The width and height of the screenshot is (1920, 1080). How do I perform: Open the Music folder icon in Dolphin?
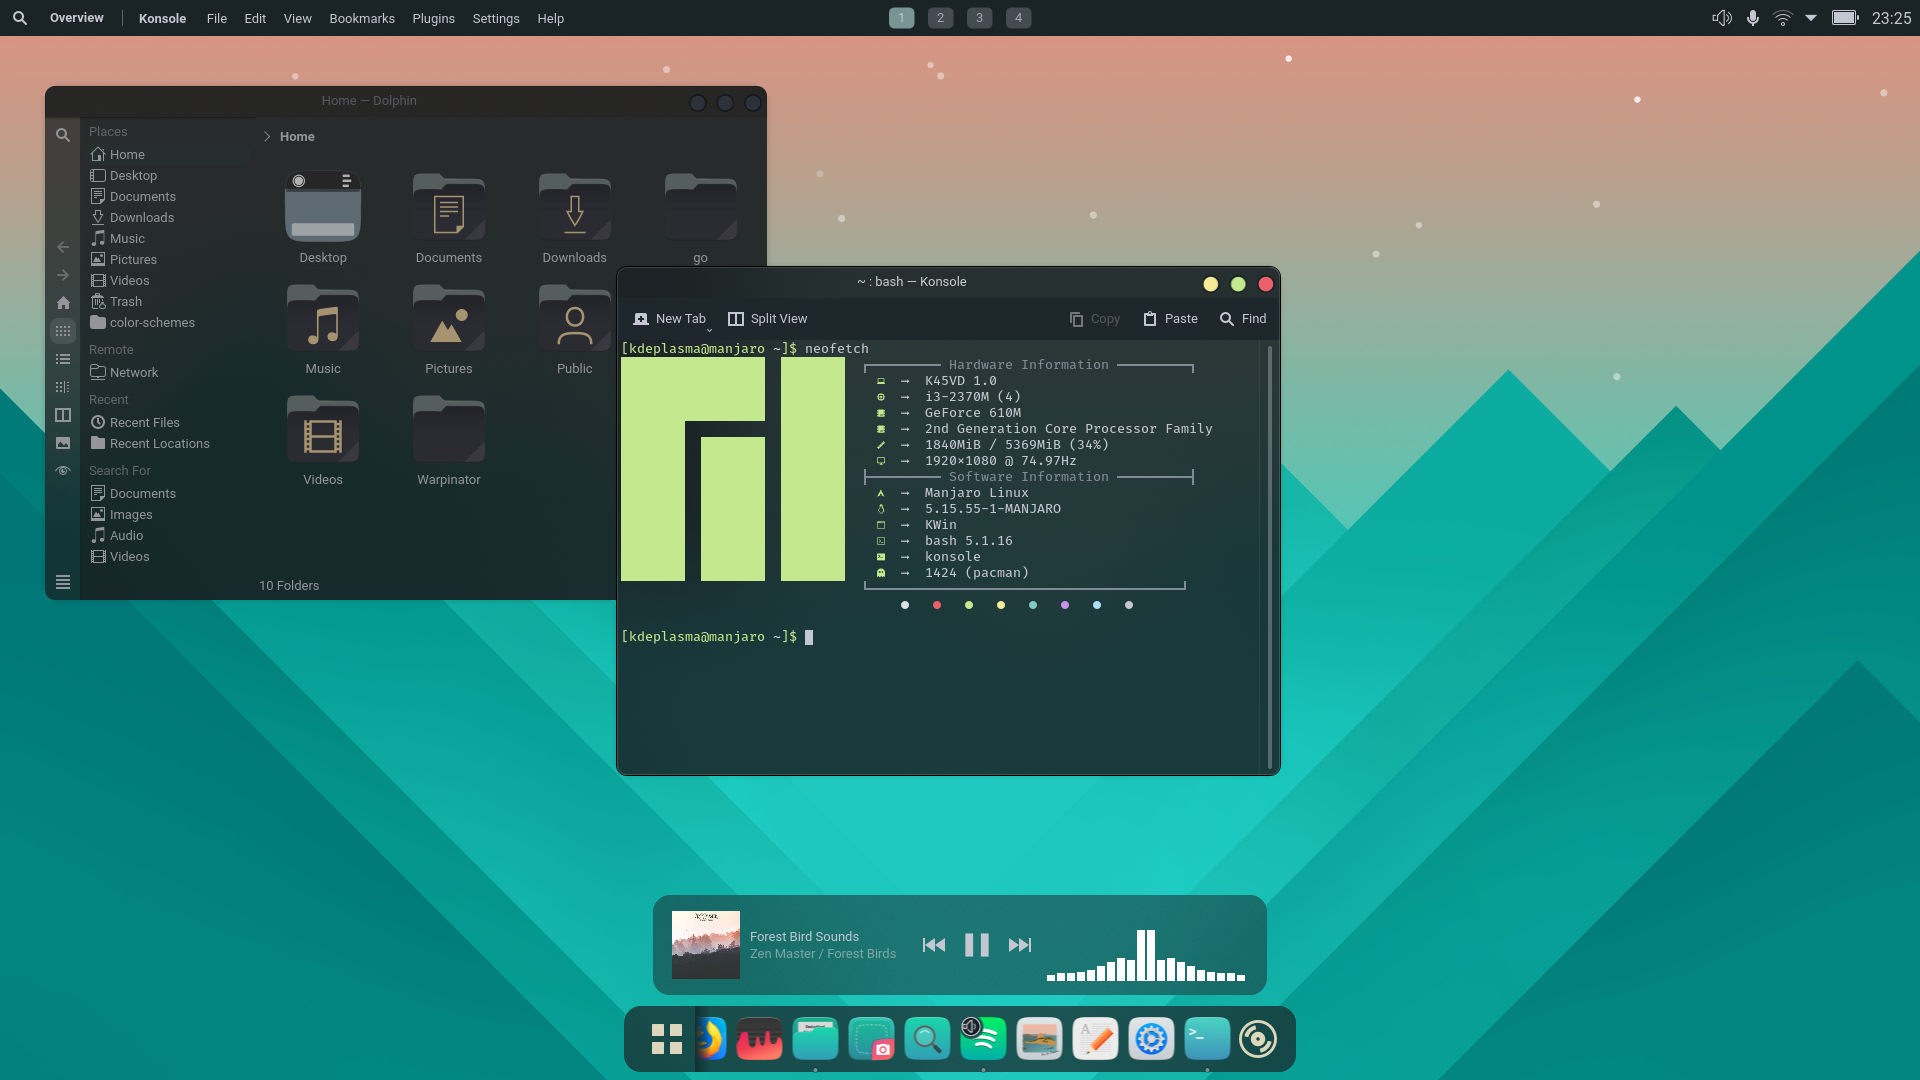click(x=323, y=318)
